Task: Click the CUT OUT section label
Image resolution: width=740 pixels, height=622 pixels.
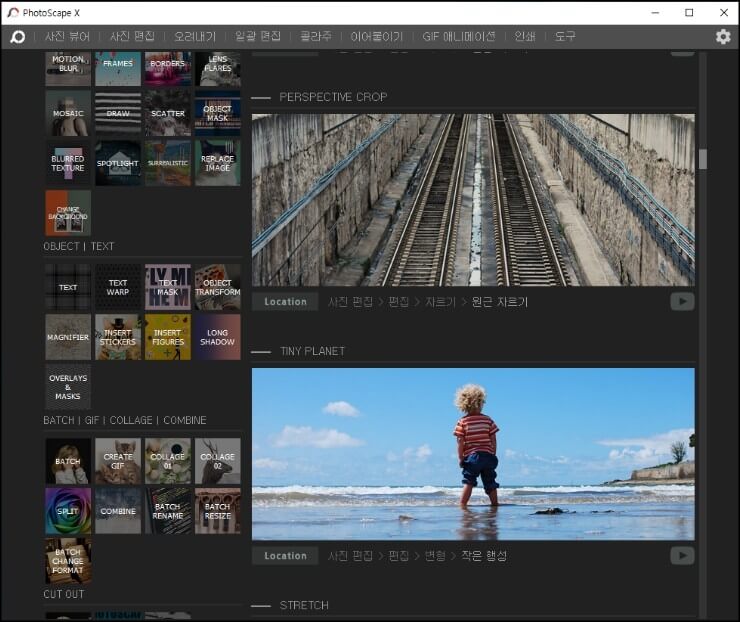Action: click(x=64, y=594)
